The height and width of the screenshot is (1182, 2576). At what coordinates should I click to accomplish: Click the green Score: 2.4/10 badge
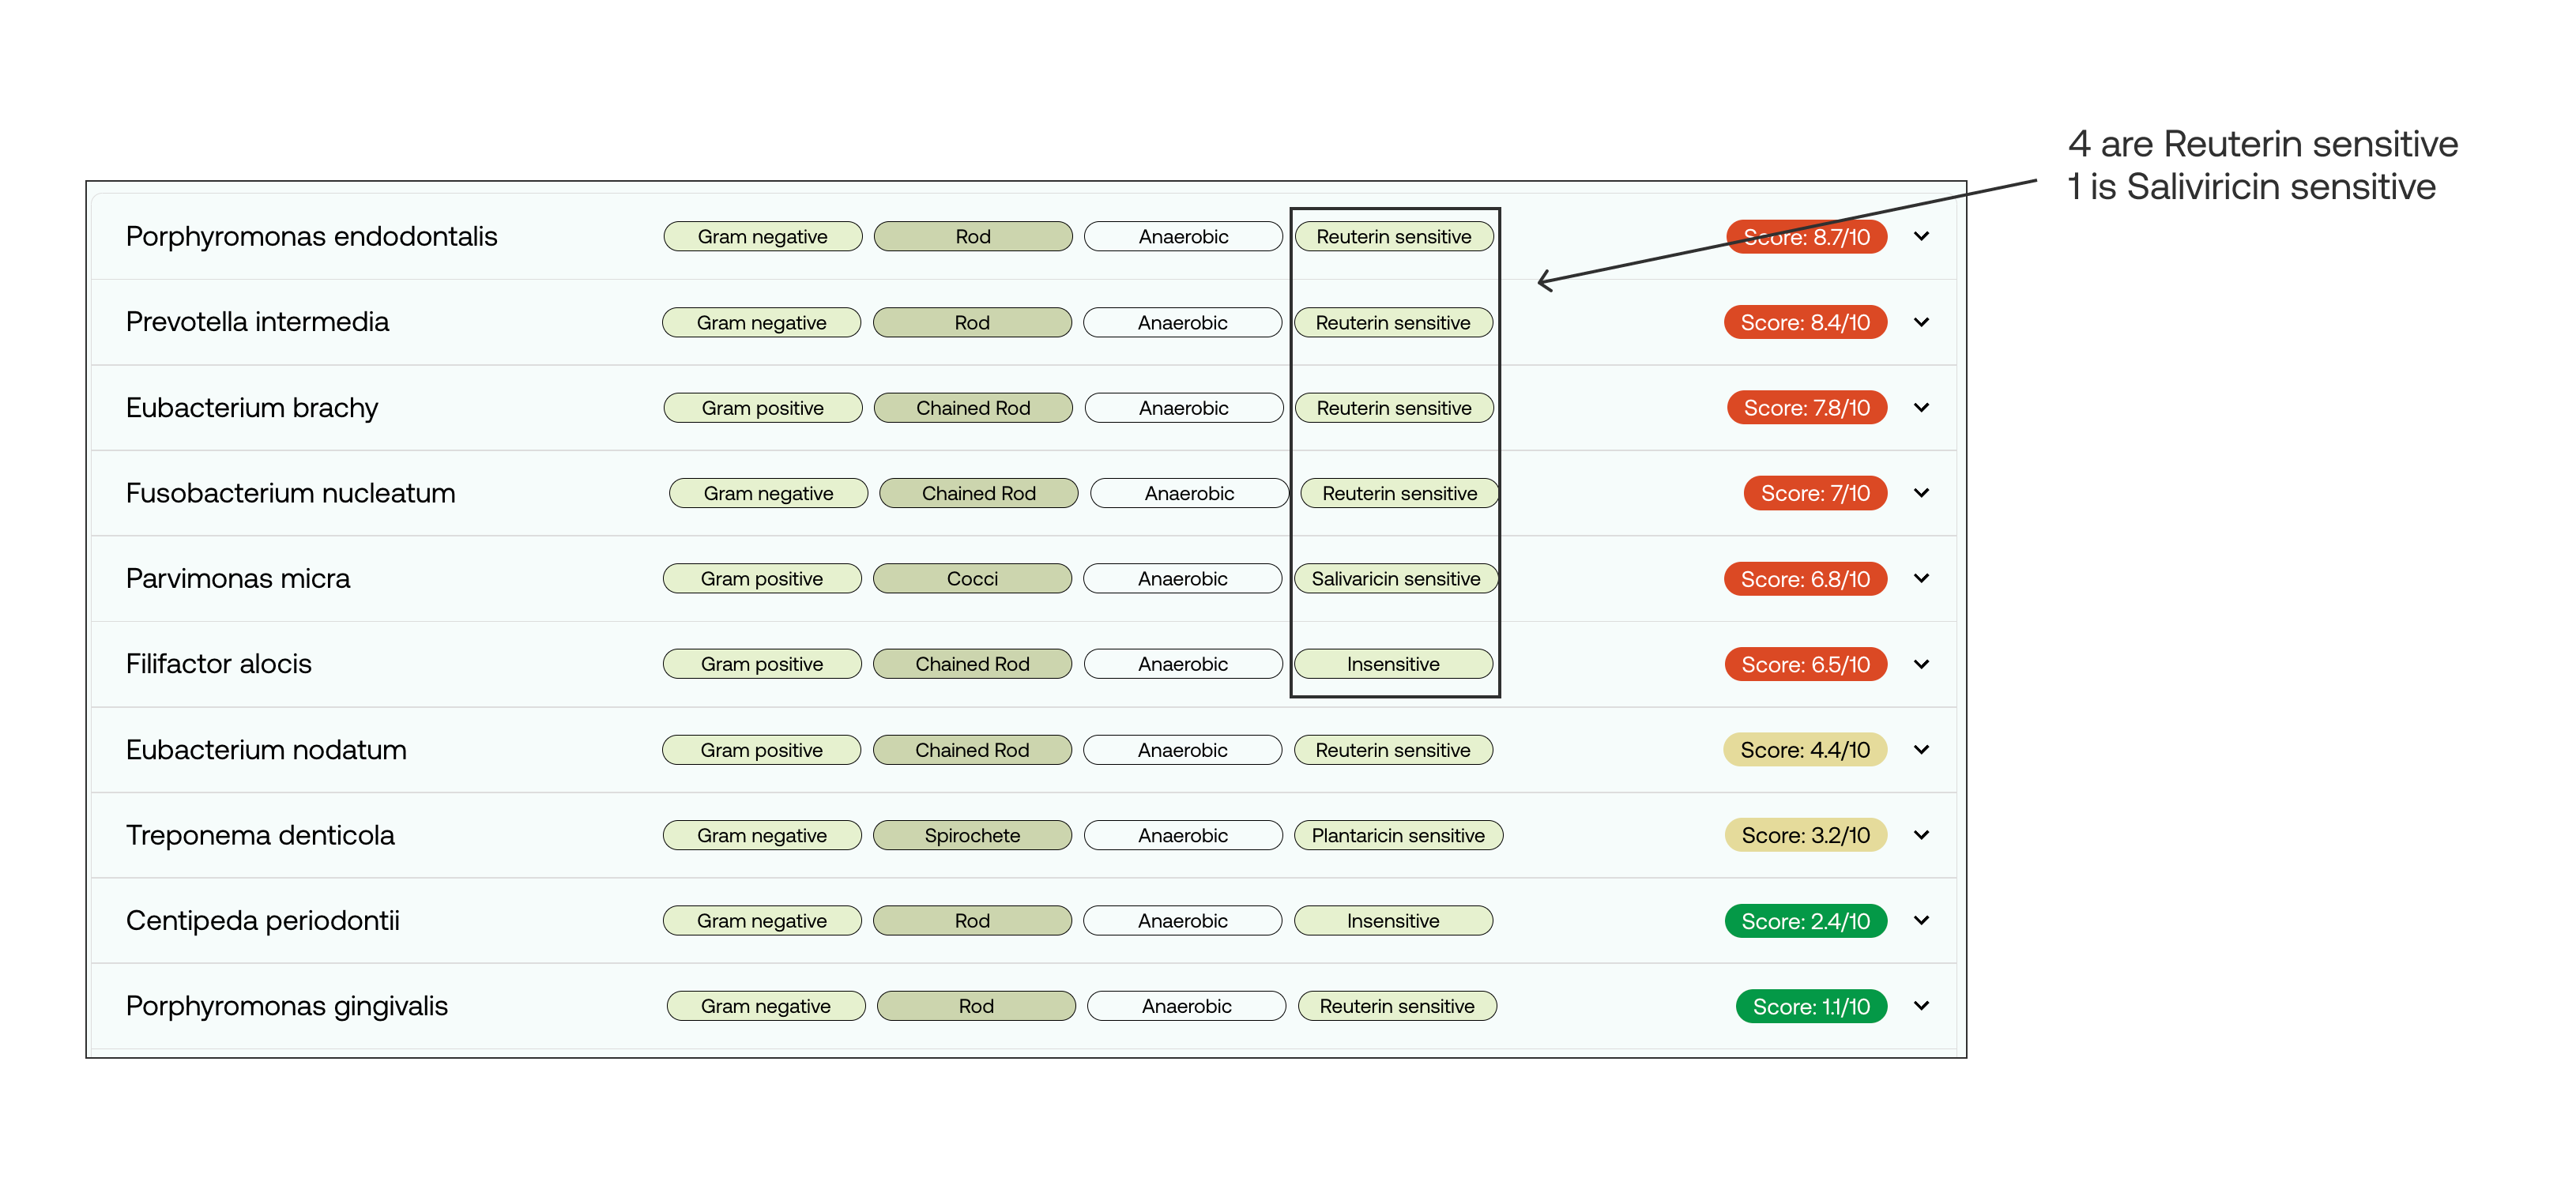(1805, 921)
